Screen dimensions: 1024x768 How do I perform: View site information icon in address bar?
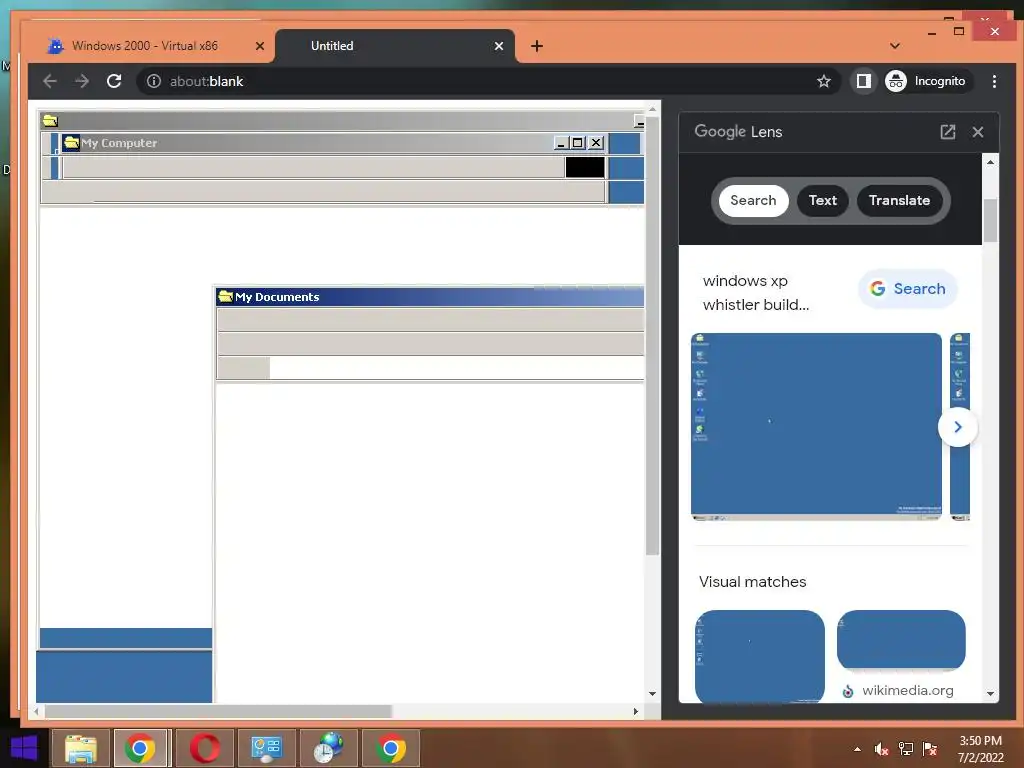pyautogui.click(x=153, y=81)
